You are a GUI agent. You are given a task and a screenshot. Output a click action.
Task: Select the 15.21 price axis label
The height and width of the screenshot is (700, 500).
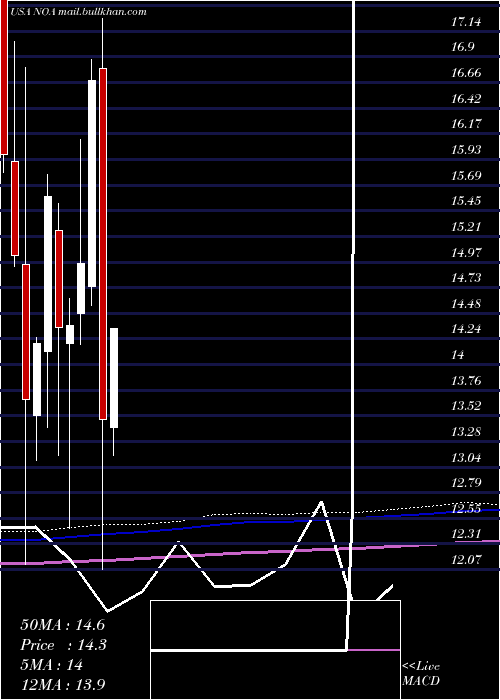click(x=466, y=226)
